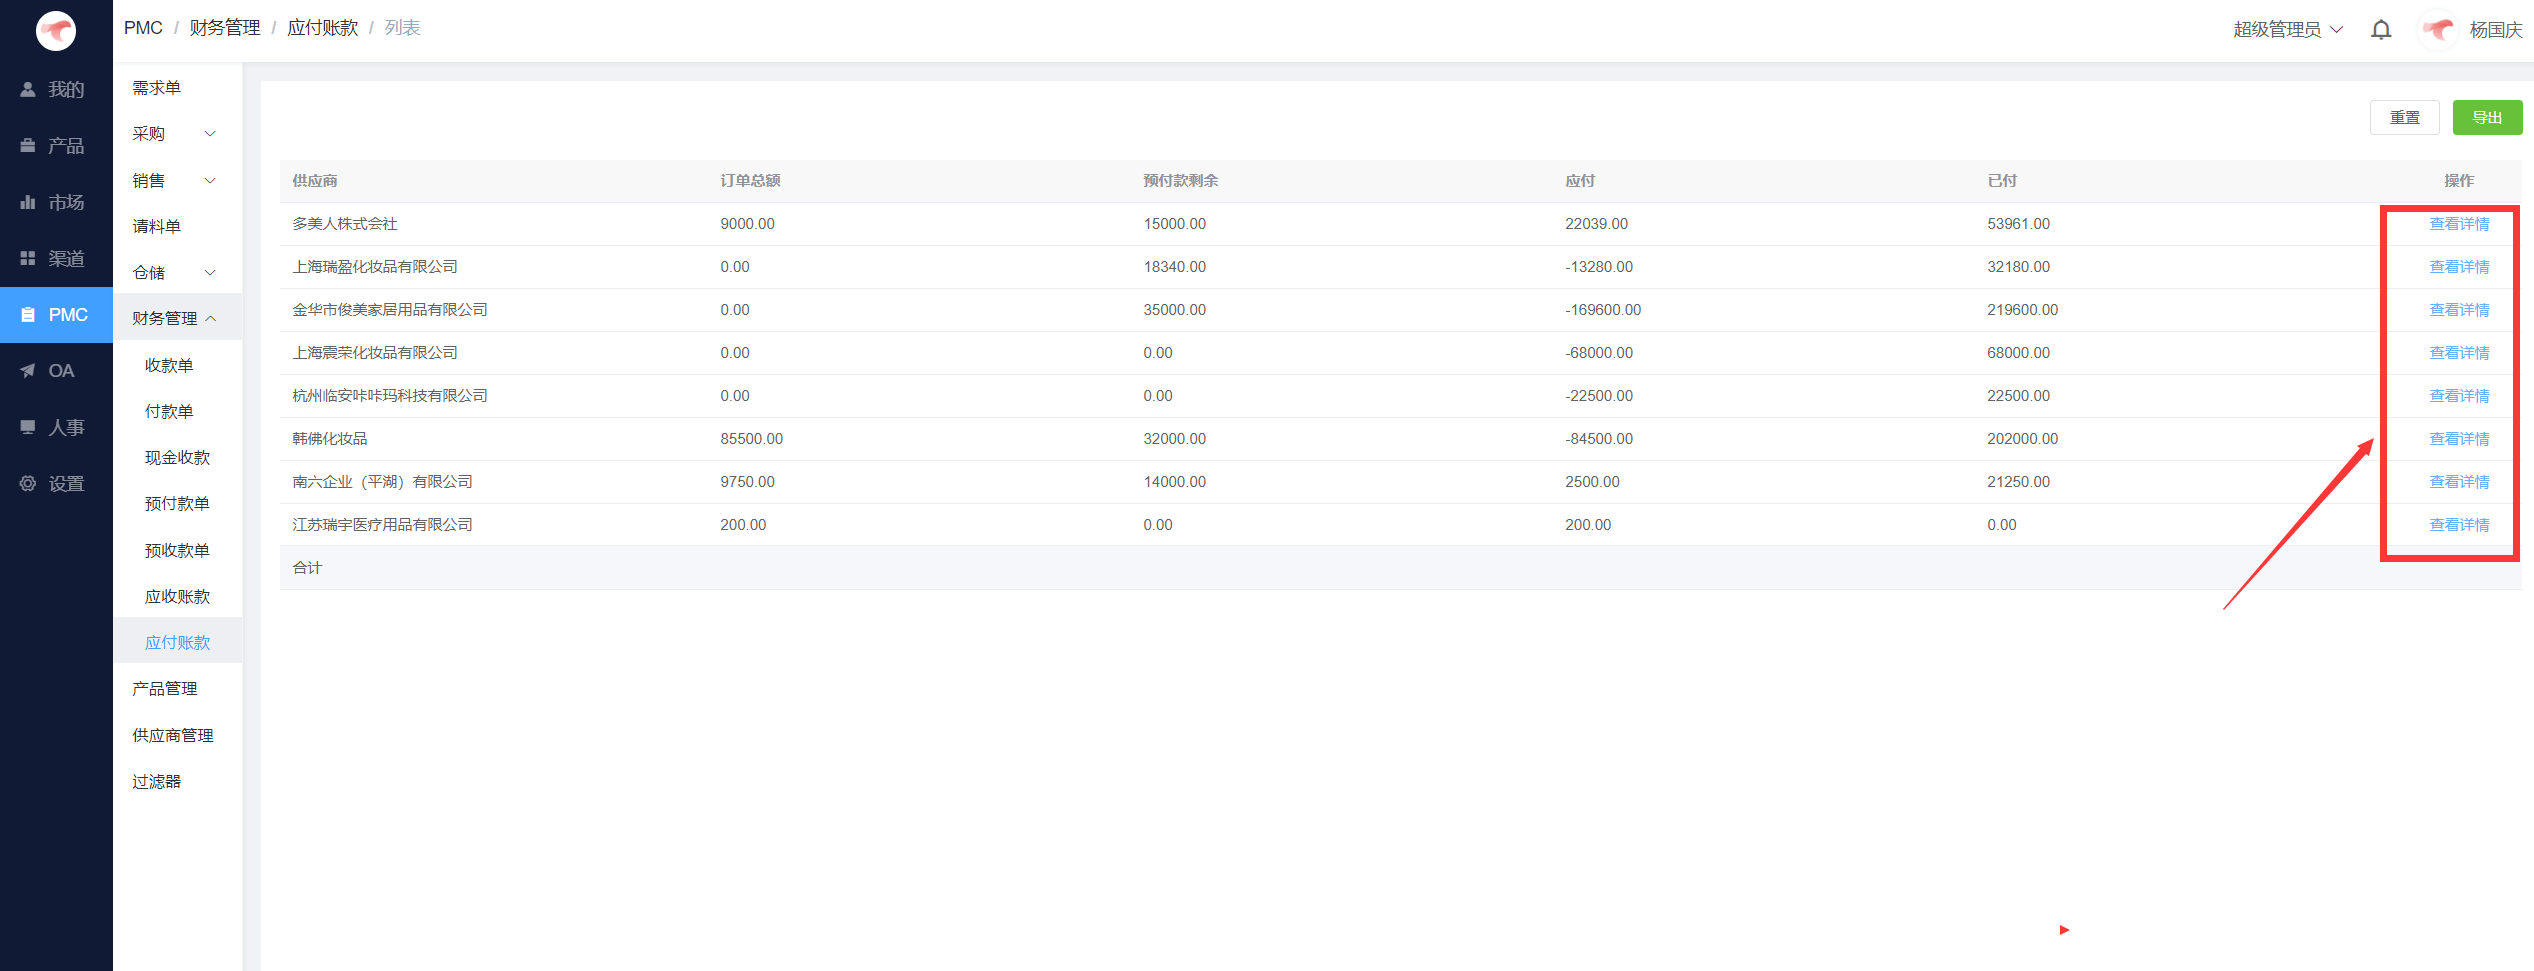
Task: View details for 上海震荣化妆品有限公司
Action: [2459, 353]
